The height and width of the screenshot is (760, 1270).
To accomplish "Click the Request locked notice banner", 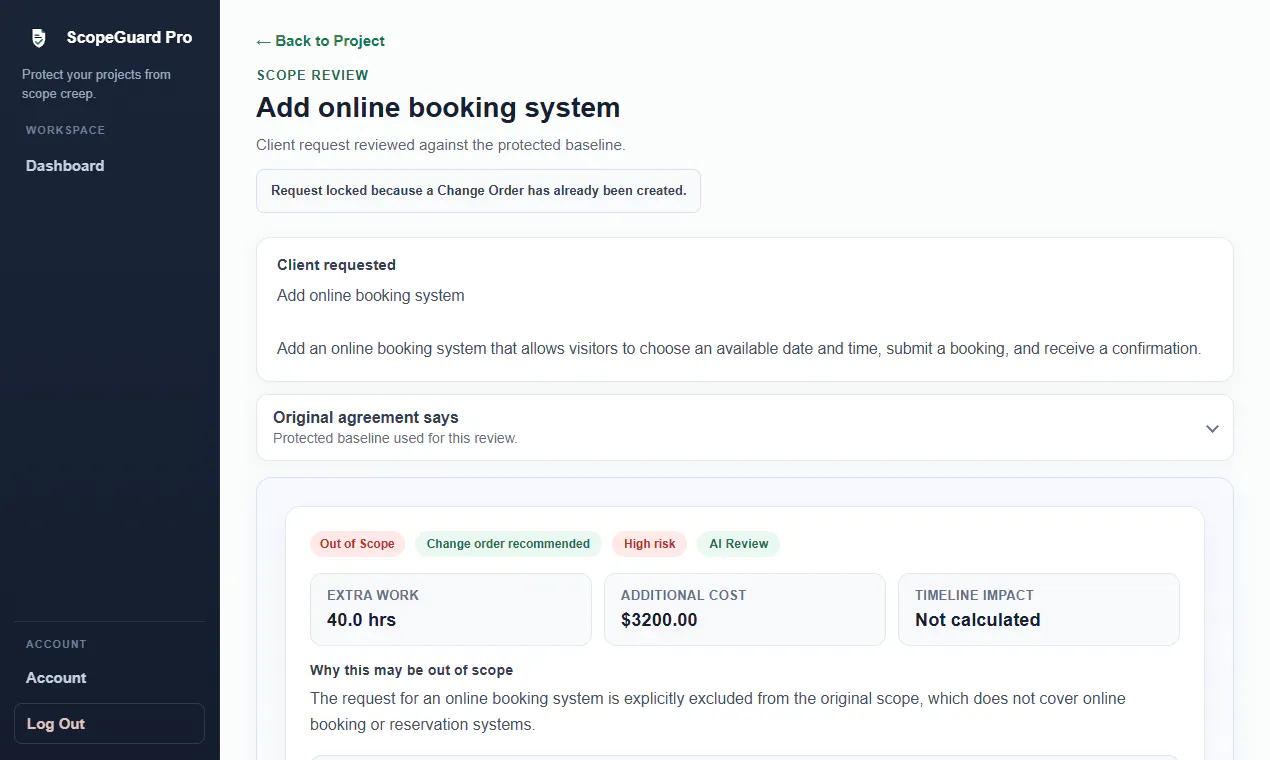I will coord(478,191).
